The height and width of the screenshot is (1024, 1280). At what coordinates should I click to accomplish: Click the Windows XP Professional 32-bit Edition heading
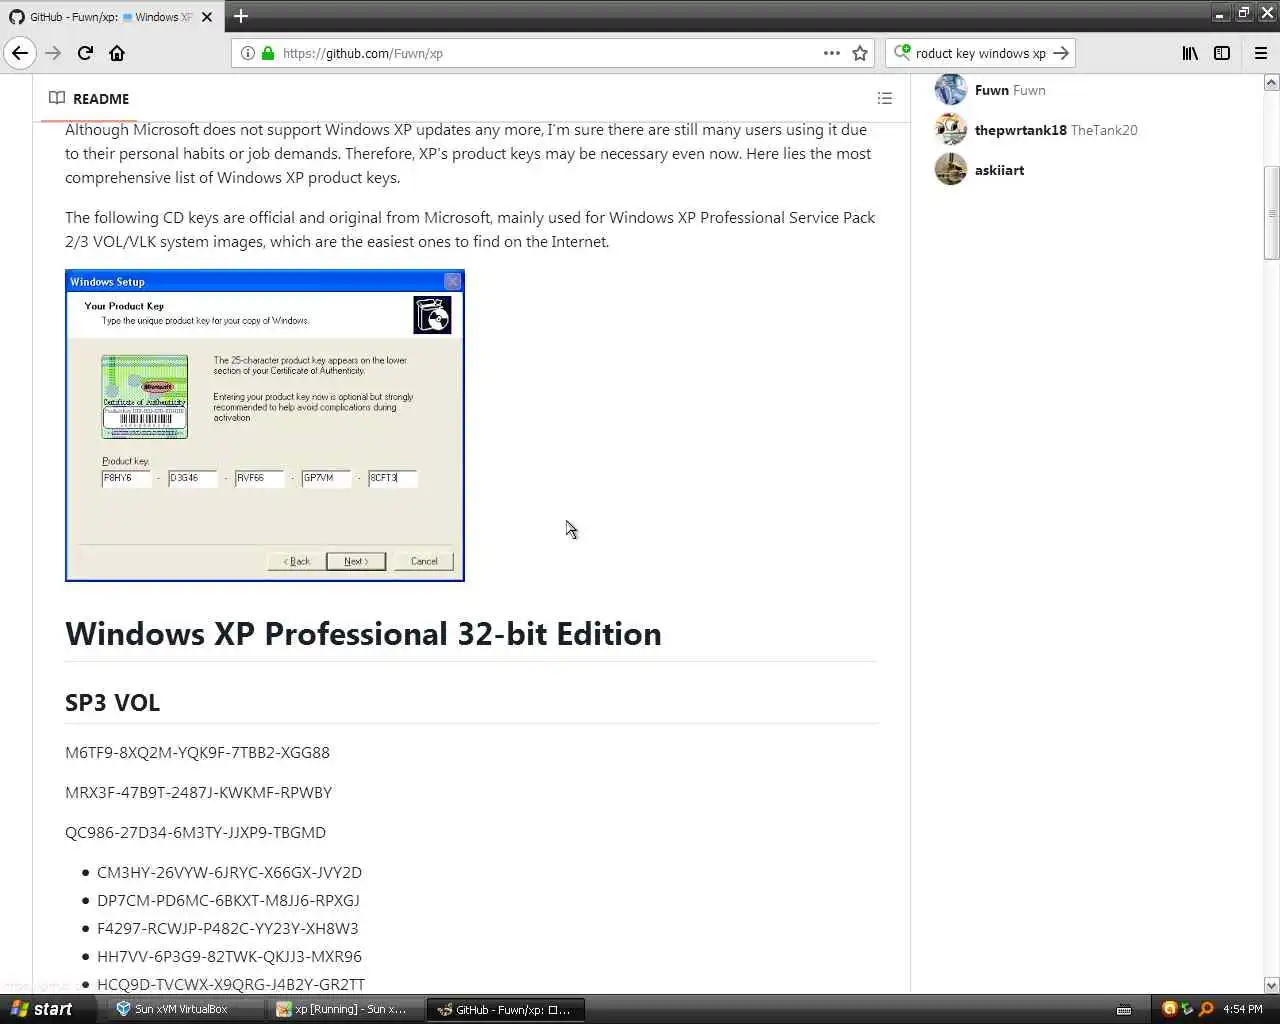363,634
